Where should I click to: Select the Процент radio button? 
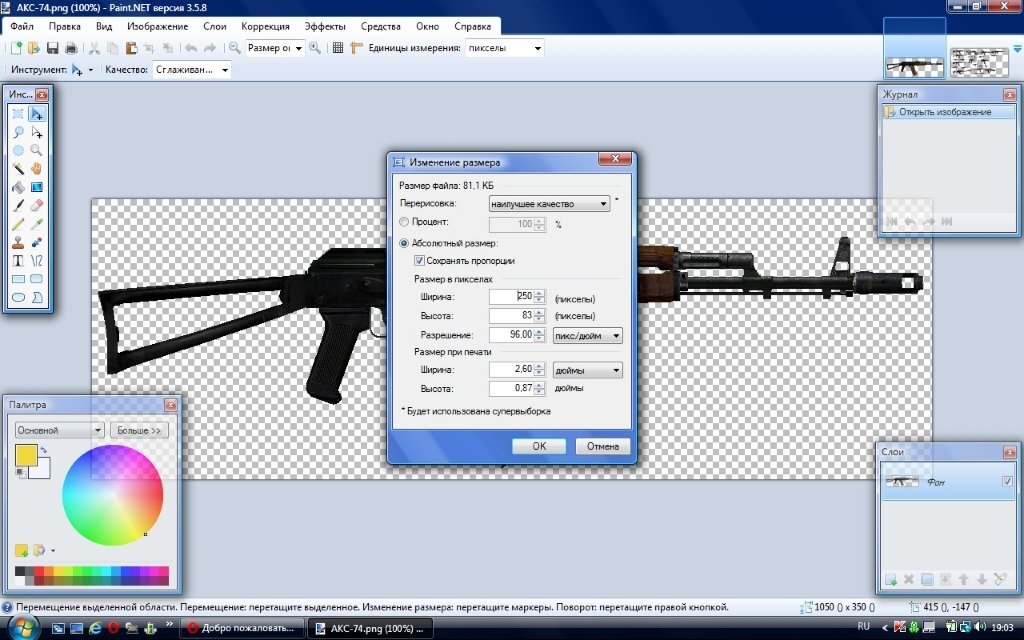pyautogui.click(x=404, y=222)
